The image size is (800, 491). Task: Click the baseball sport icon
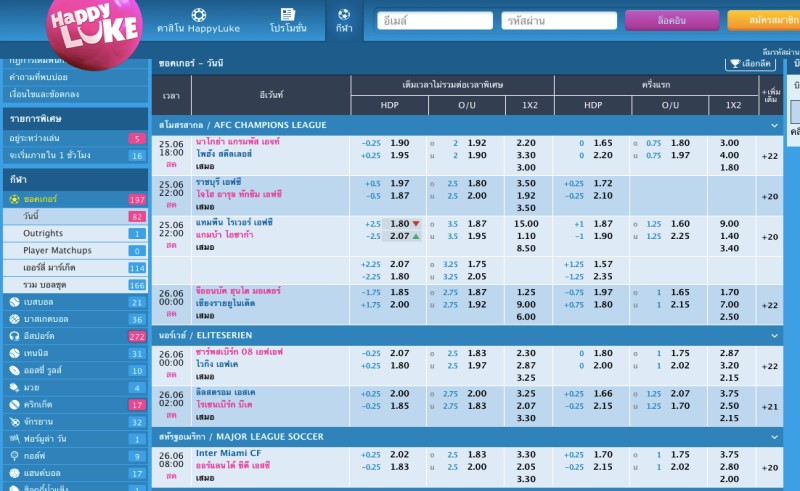point(14,302)
